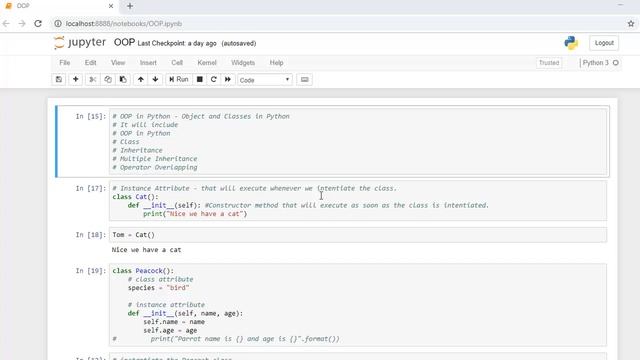Screen dimensions: 640x360
Task: Go back in browser
Action: [6, 24]
